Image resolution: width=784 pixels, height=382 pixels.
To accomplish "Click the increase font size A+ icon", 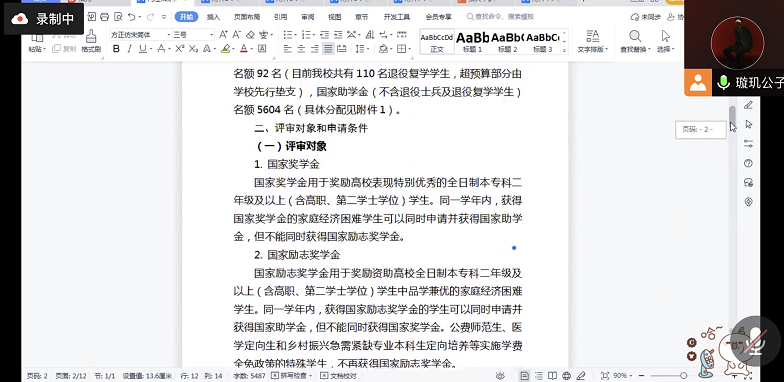I will [223, 34].
